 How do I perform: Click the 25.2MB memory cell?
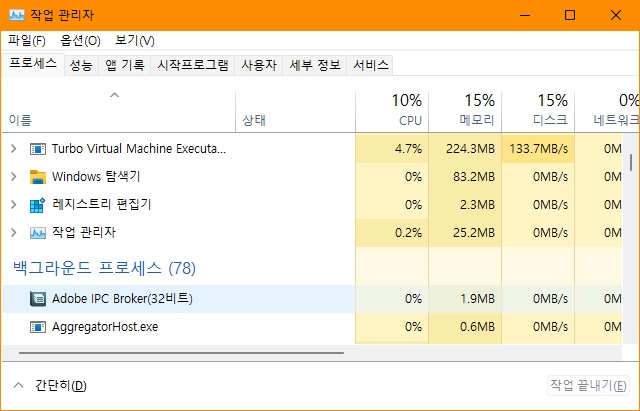coord(465,232)
